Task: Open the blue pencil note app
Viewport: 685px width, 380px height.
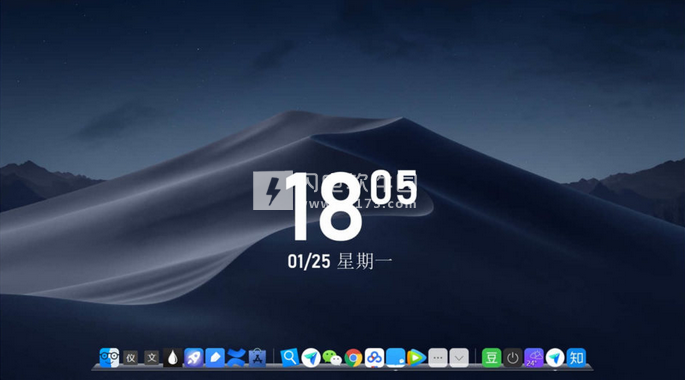Action: point(215,358)
